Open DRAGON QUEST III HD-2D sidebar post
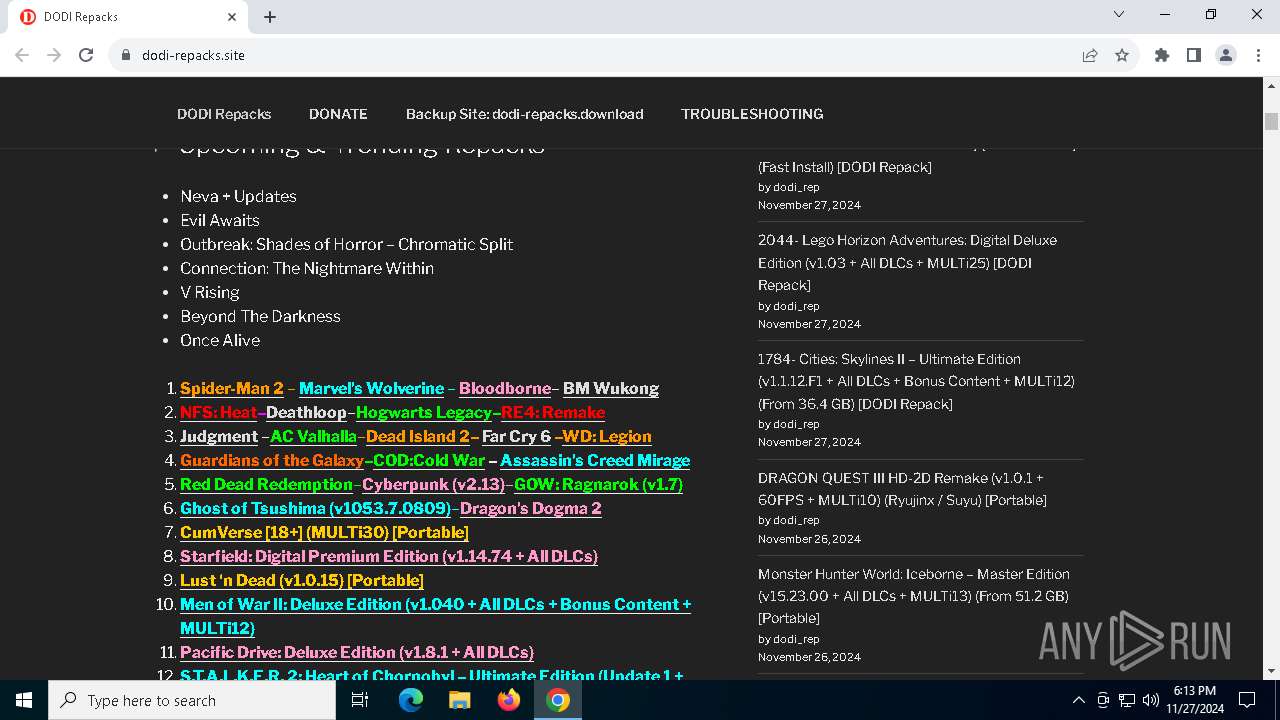This screenshot has width=1280, height=720. (x=902, y=488)
